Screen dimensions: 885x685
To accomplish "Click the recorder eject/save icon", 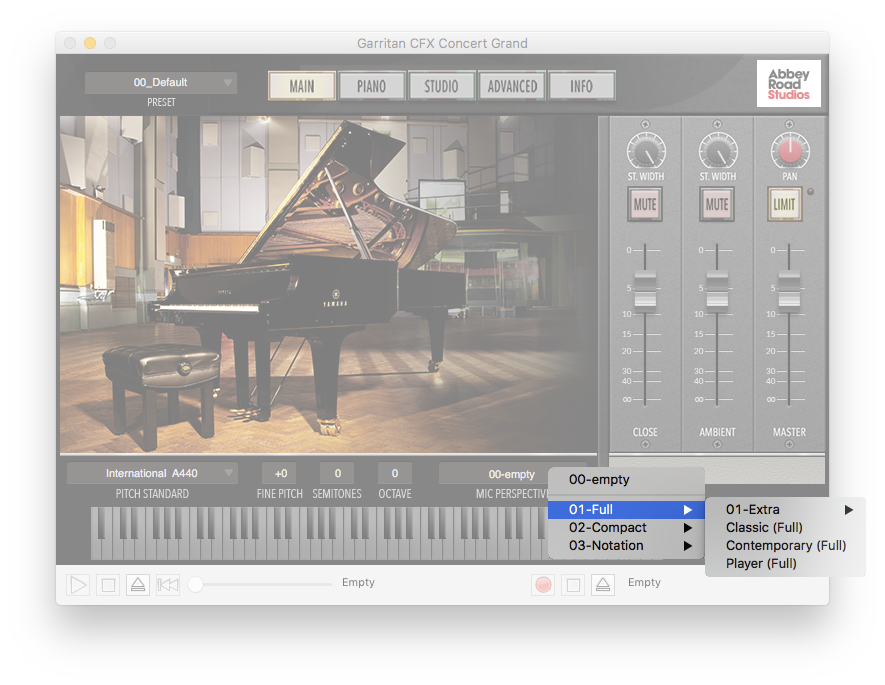I will (x=603, y=585).
